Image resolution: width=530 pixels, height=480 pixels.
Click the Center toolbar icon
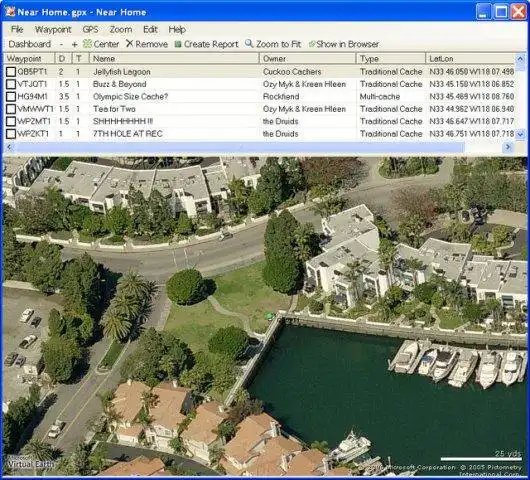coord(88,44)
